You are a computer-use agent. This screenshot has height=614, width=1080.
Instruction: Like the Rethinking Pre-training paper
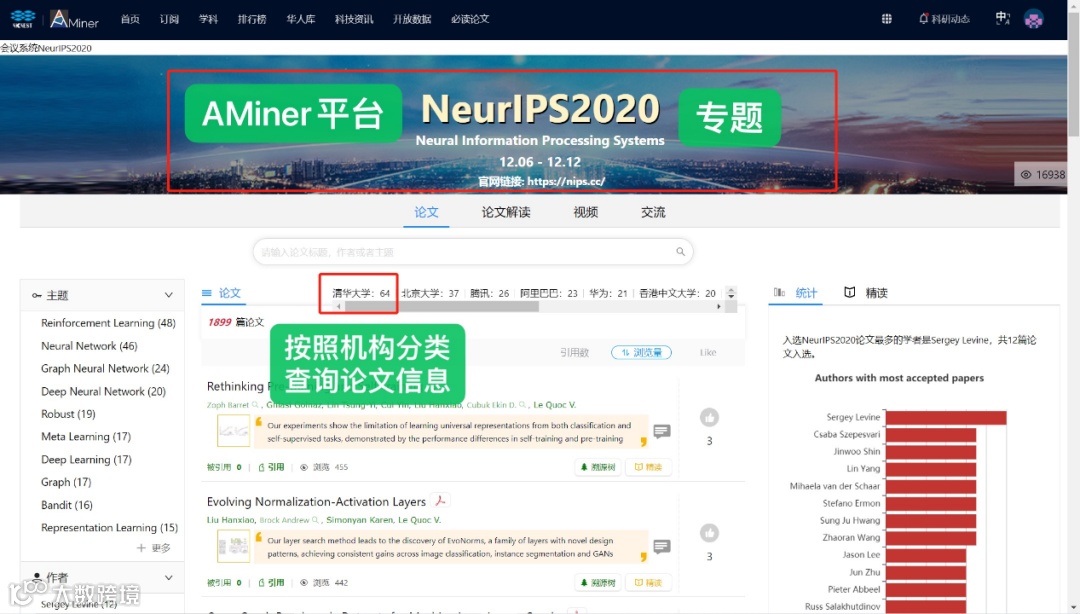point(709,417)
